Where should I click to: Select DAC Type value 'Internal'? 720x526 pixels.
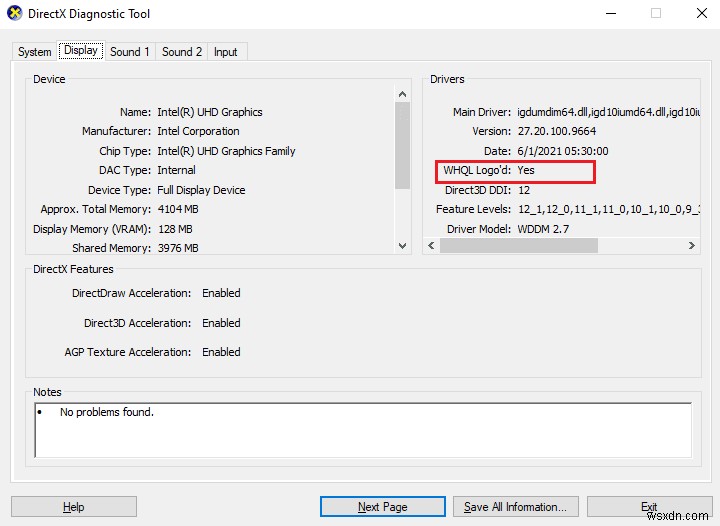[x=176, y=171]
